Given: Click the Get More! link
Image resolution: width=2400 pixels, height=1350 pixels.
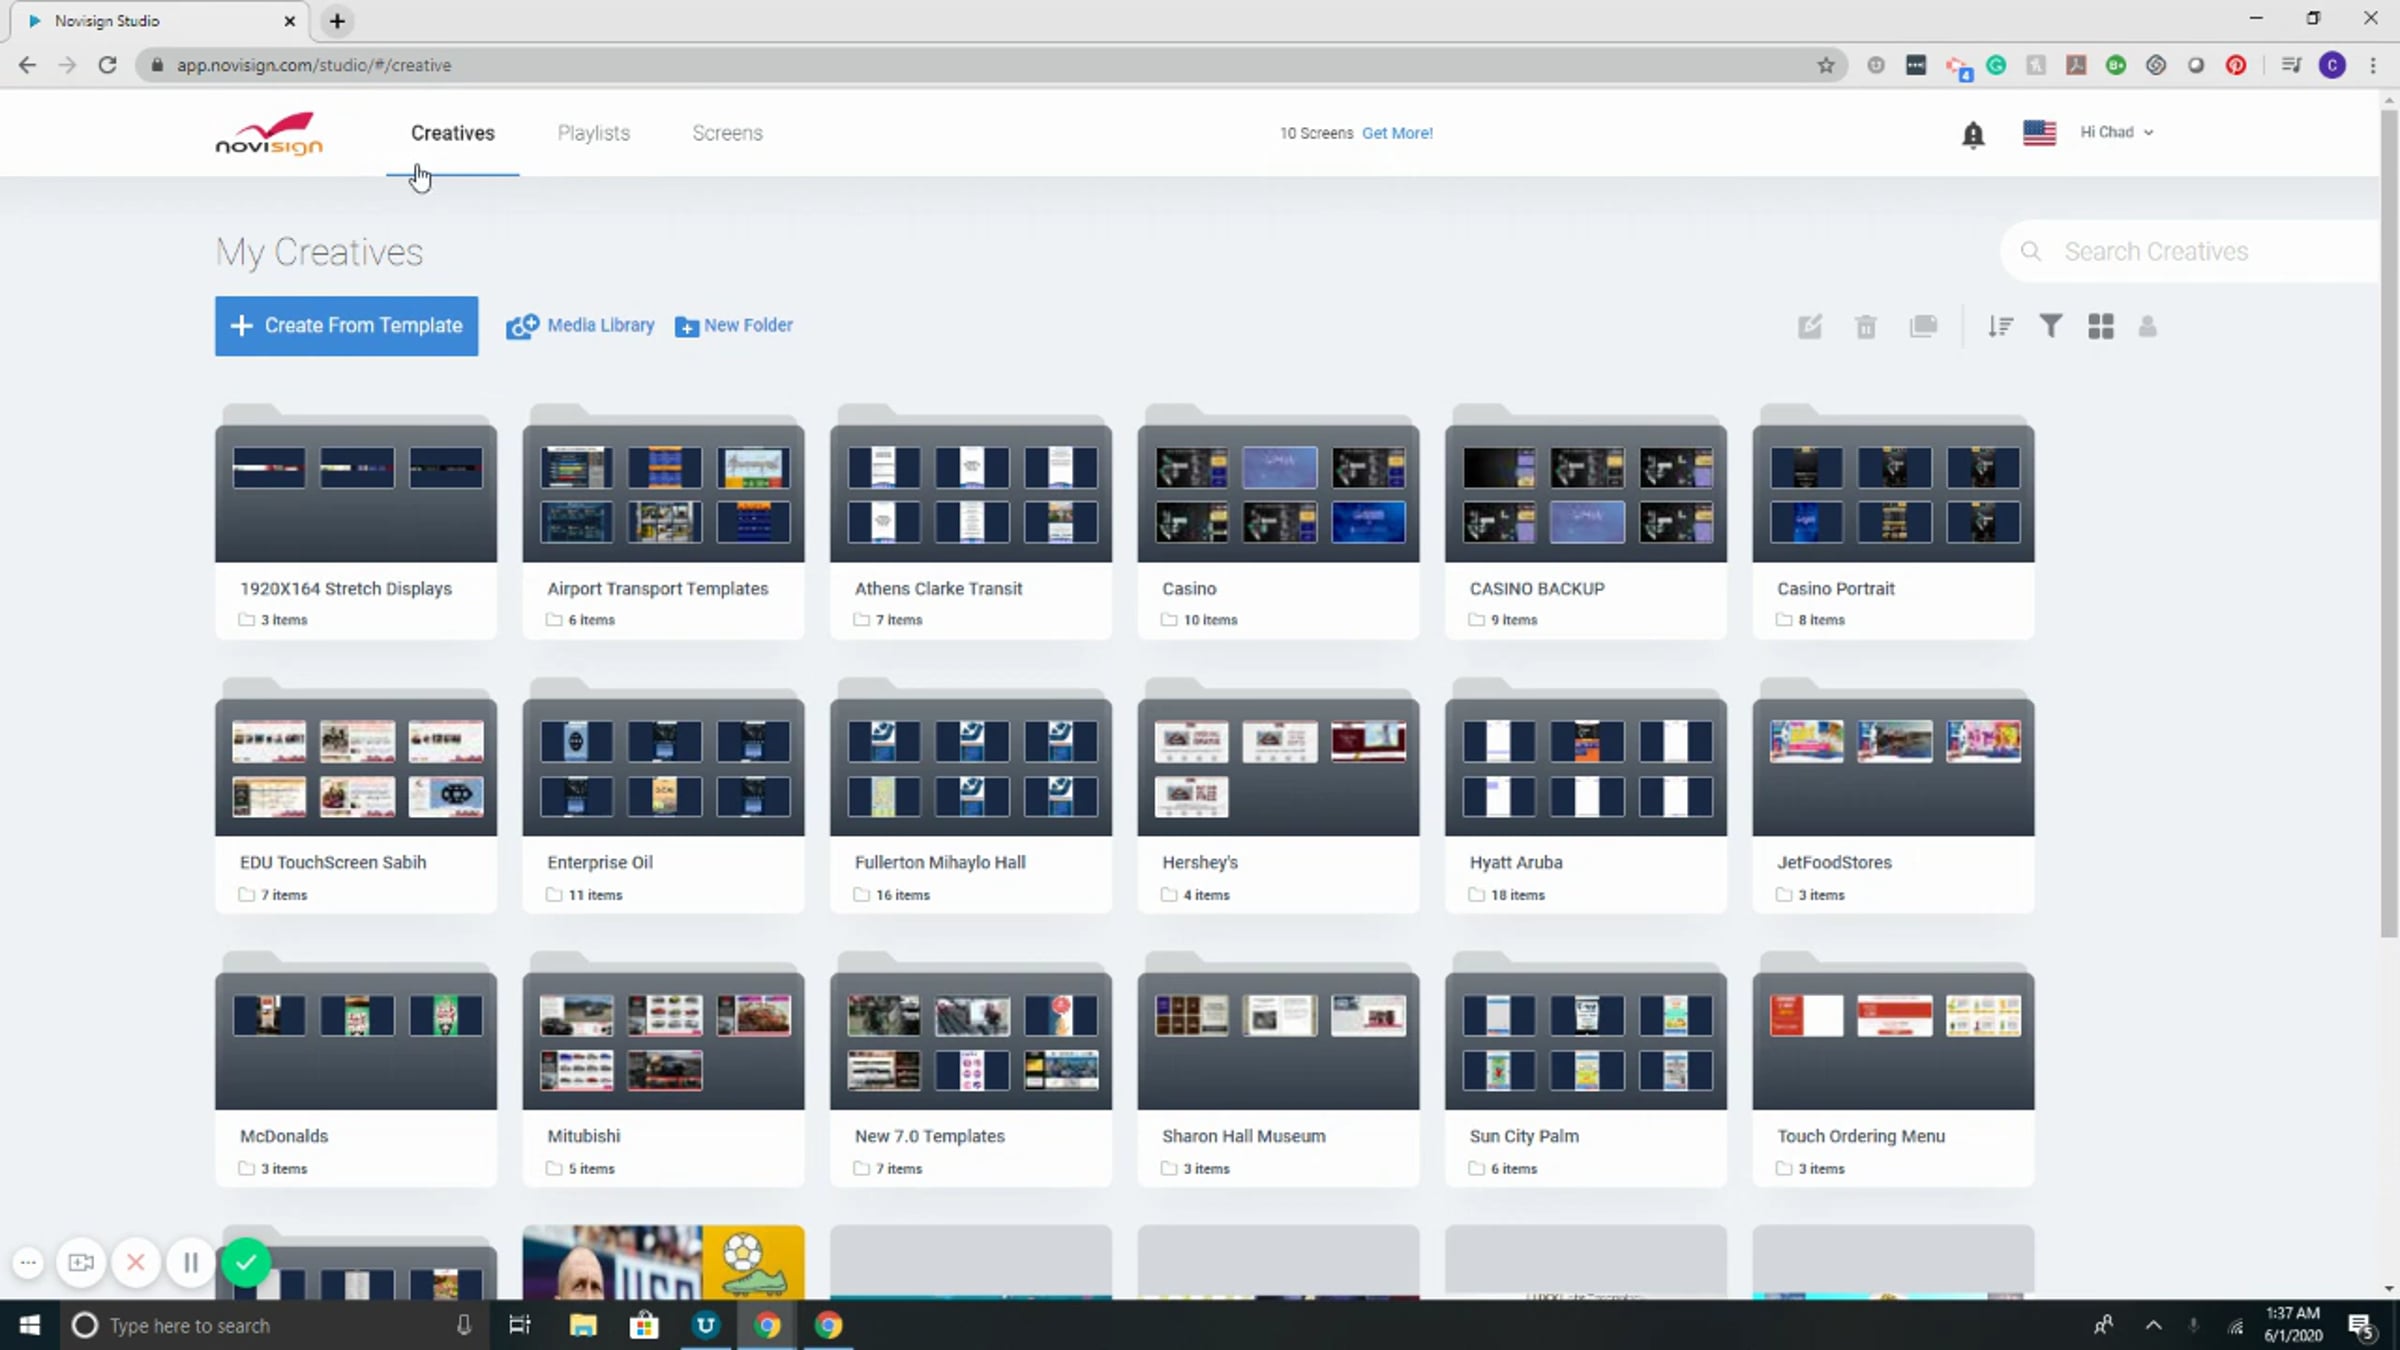Looking at the screenshot, I should pyautogui.click(x=1397, y=133).
